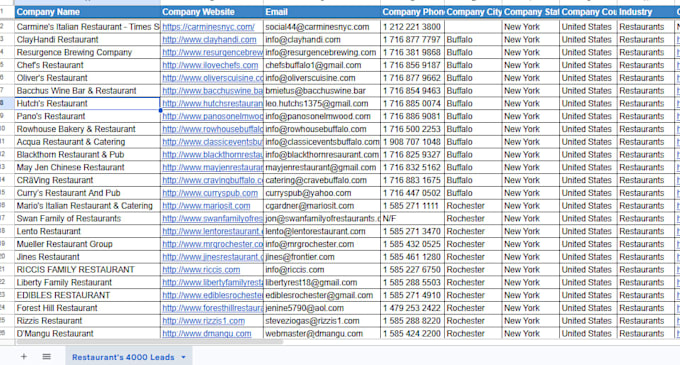
Task: Select phone number 1 585 271 1111
Action: pos(412,206)
